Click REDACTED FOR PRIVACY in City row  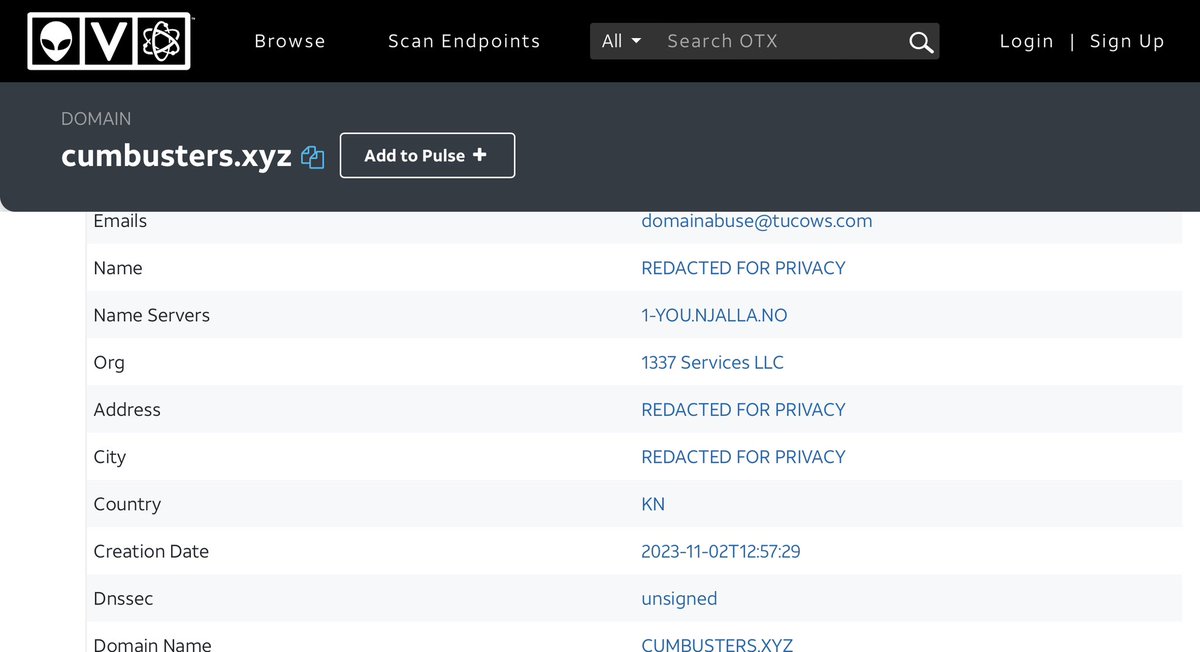pos(743,456)
